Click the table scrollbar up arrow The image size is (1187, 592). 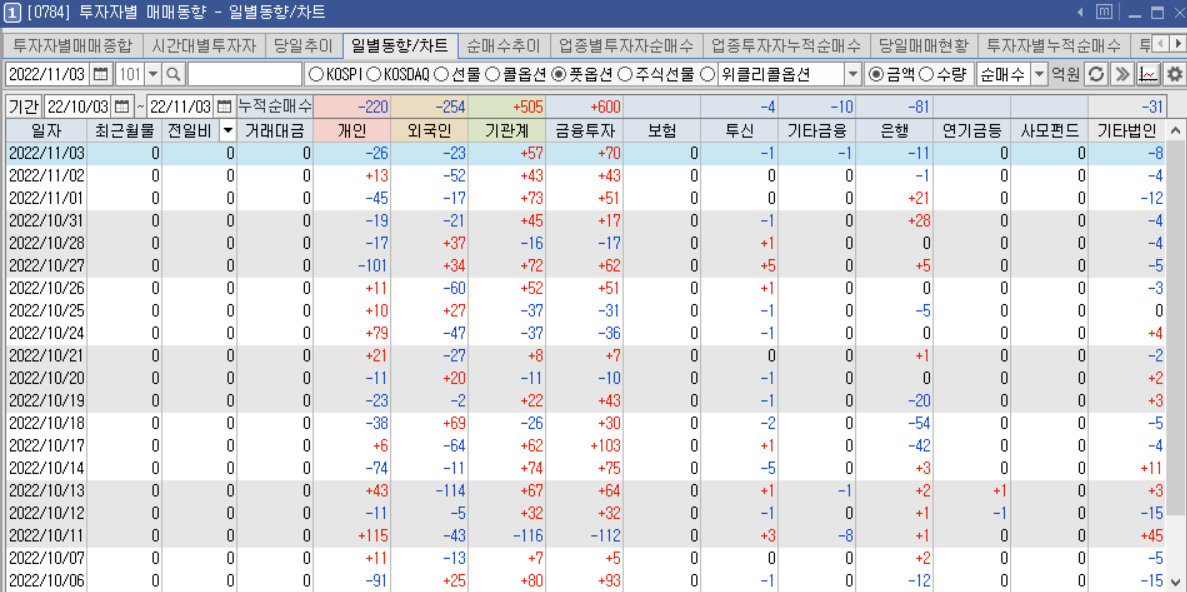pyautogui.click(x=1175, y=131)
